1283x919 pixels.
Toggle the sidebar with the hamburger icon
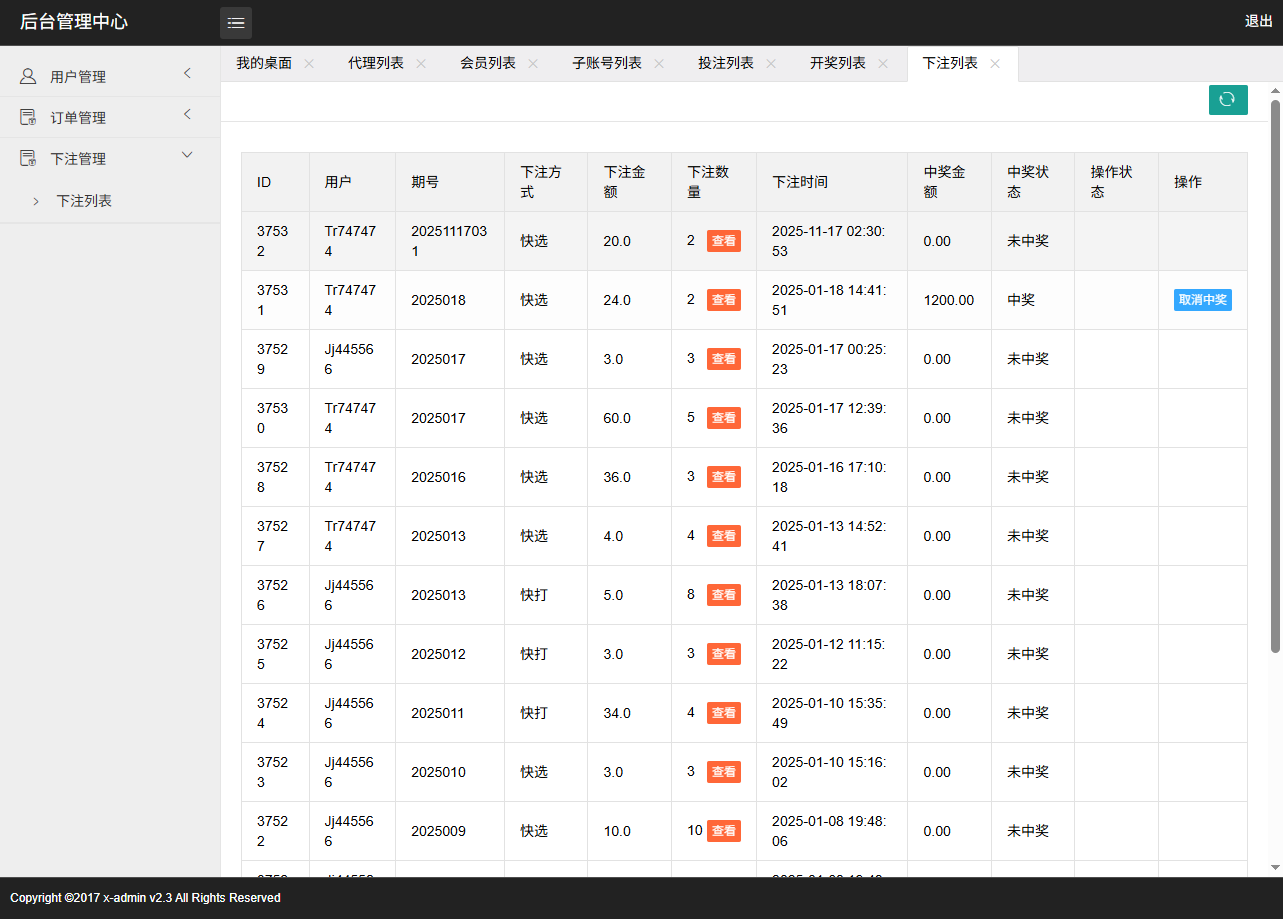[x=236, y=22]
